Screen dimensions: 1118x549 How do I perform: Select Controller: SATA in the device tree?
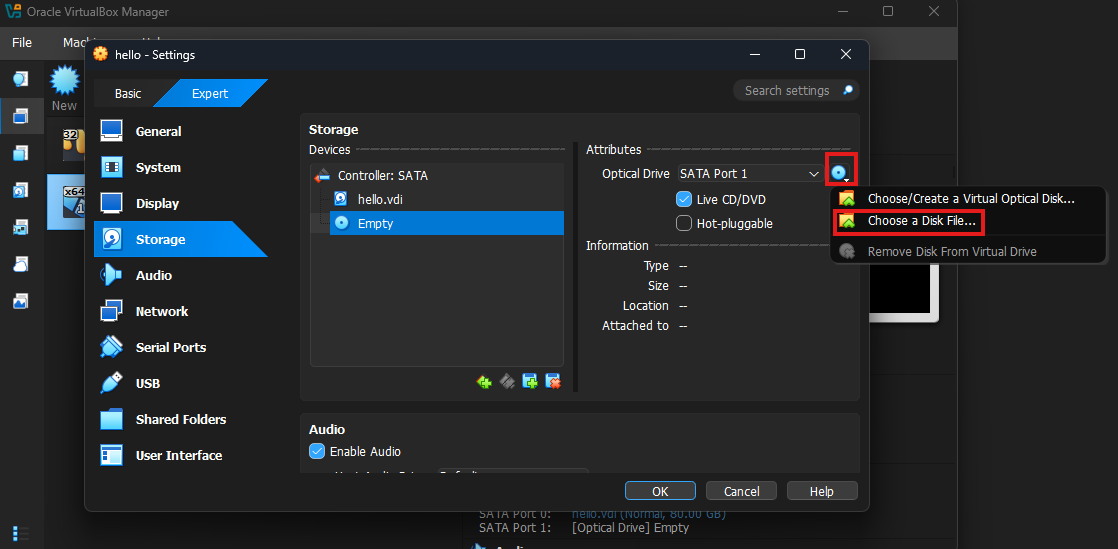pyautogui.click(x=382, y=175)
